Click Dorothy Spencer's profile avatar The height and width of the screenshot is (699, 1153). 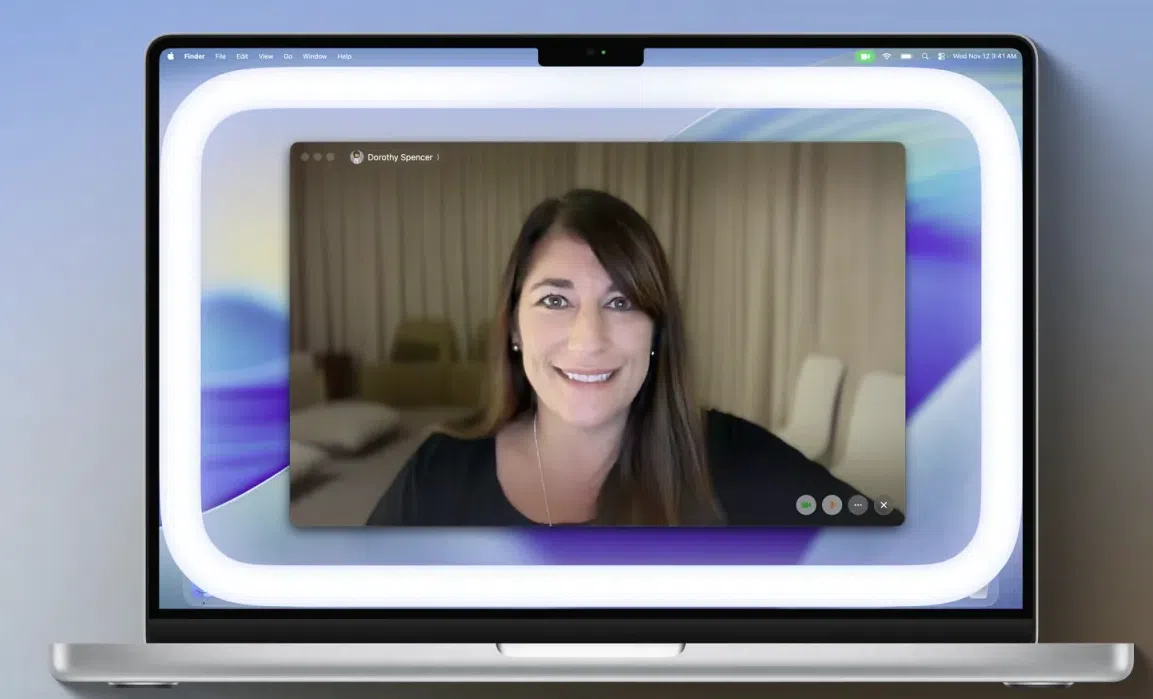pos(357,157)
